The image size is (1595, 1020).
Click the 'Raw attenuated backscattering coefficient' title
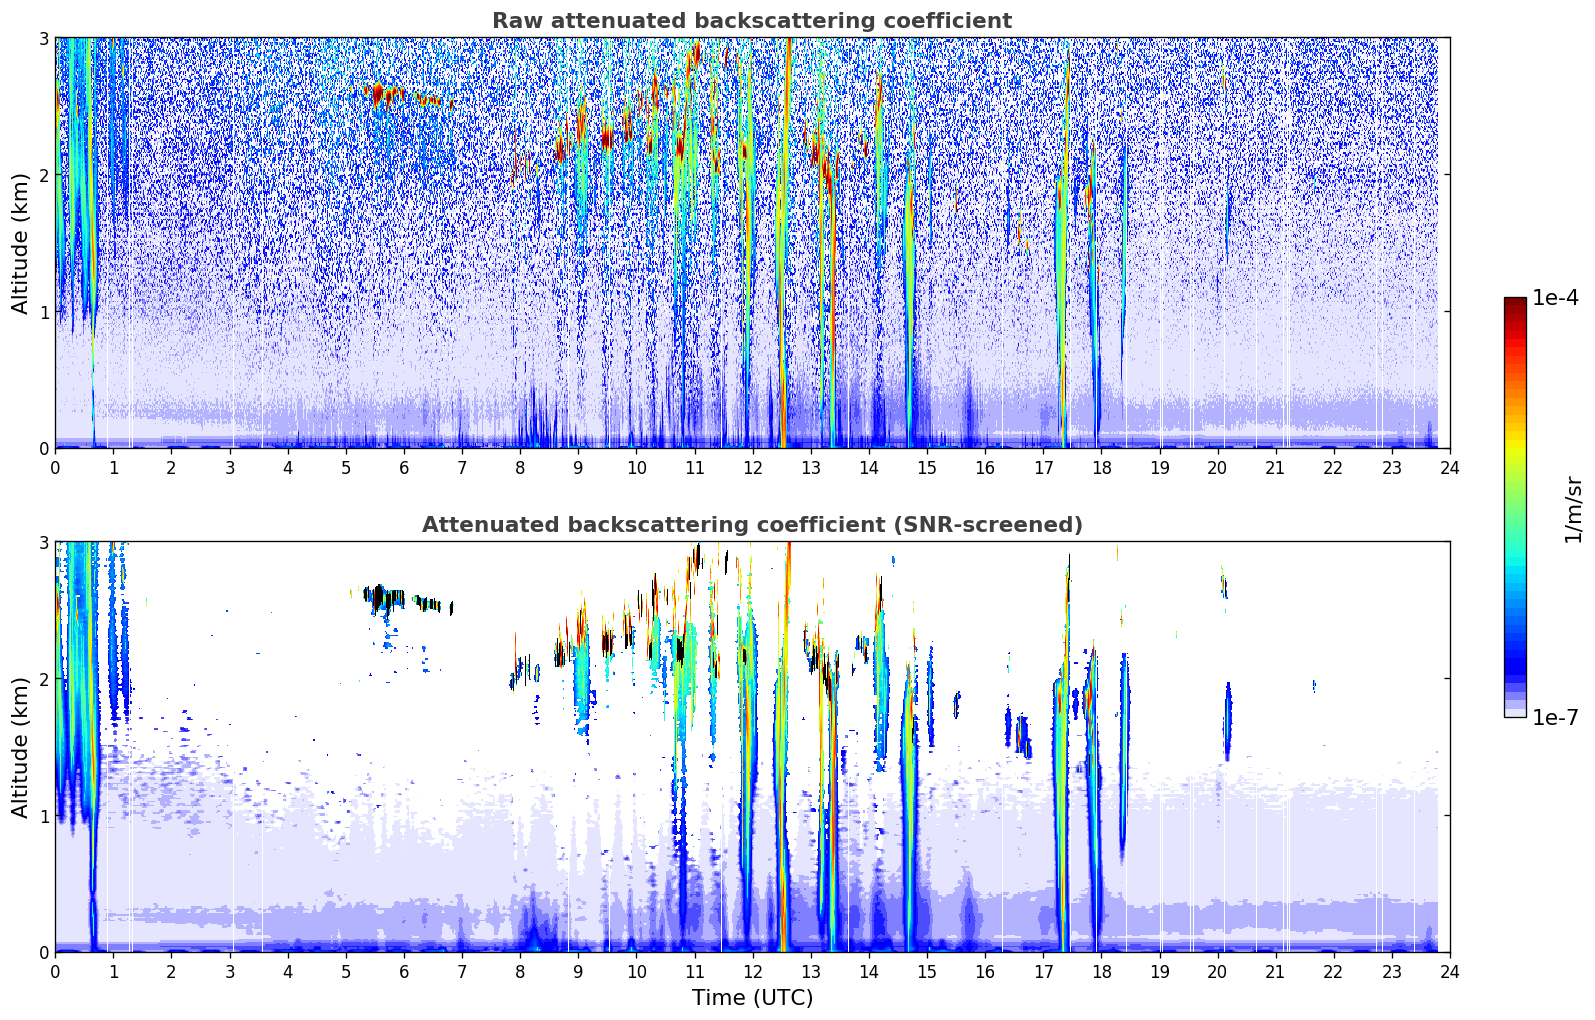coord(751,21)
